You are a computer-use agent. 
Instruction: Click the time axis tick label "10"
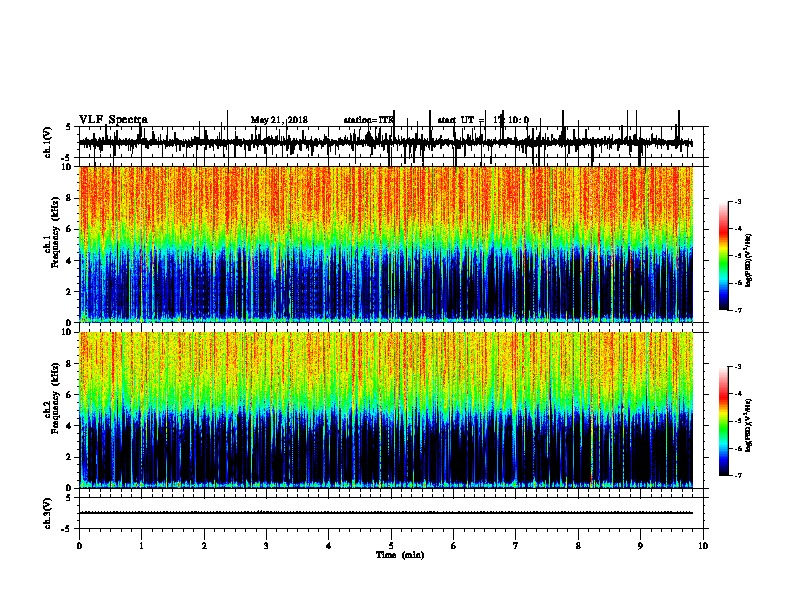pyautogui.click(x=703, y=546)
